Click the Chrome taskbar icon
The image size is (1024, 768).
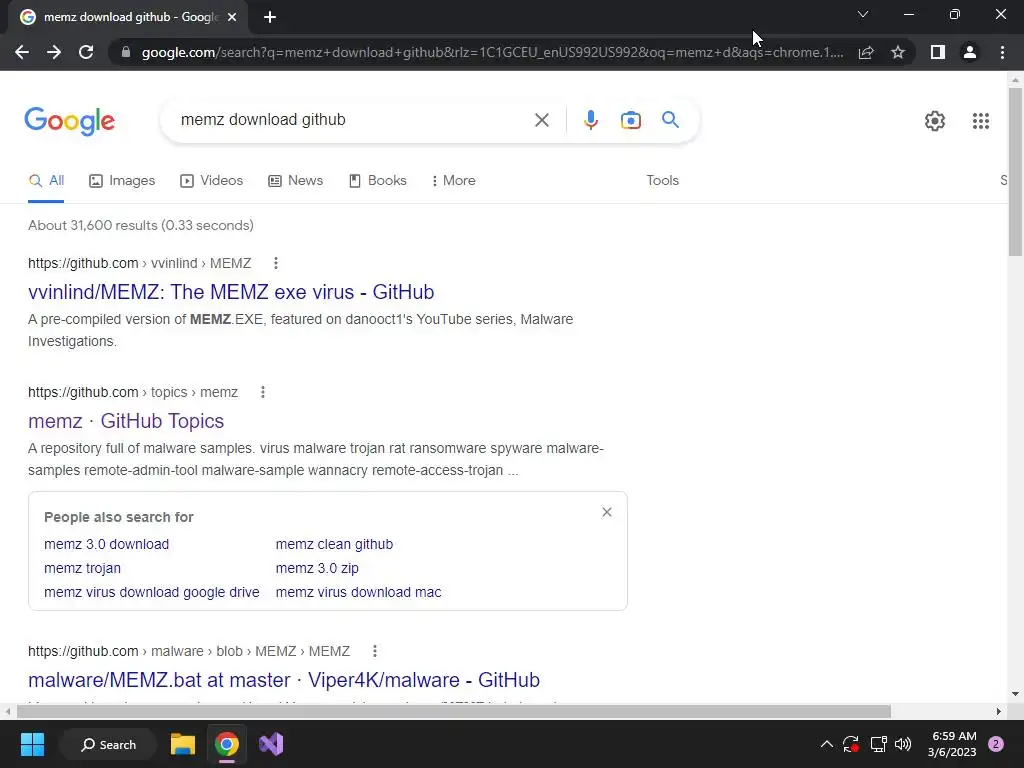[227, 744]
